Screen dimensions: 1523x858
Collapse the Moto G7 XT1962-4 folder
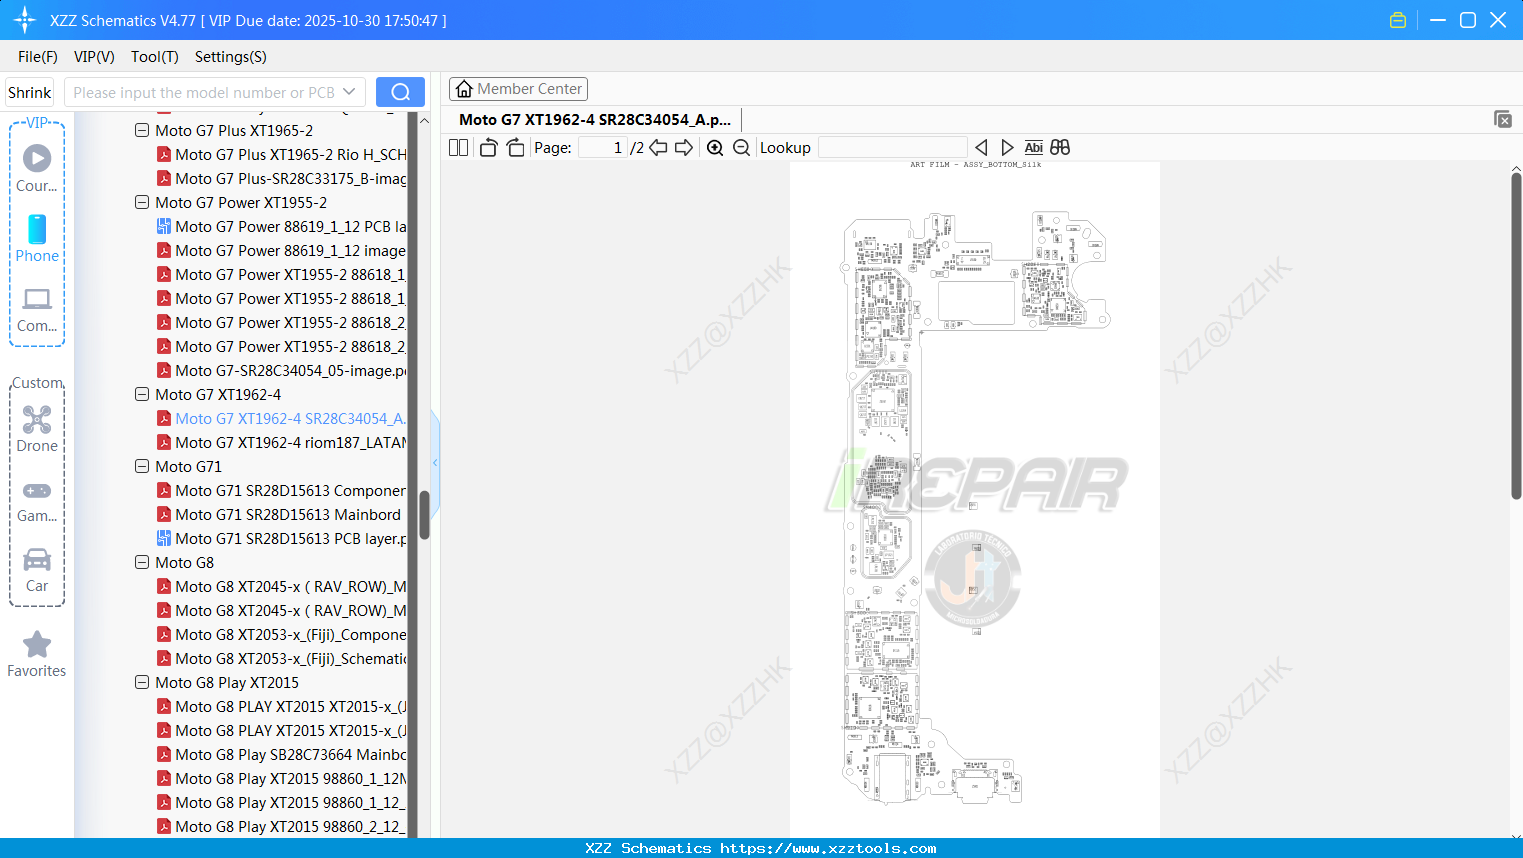tap(142, 395)
